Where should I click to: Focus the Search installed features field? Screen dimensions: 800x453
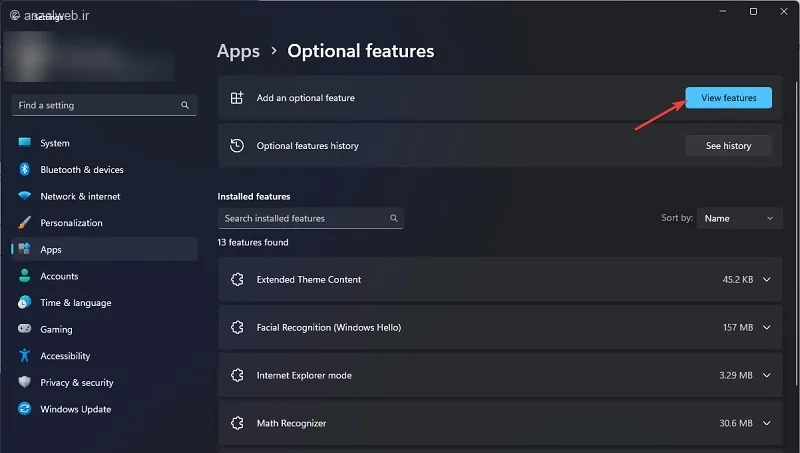[310, 218]
